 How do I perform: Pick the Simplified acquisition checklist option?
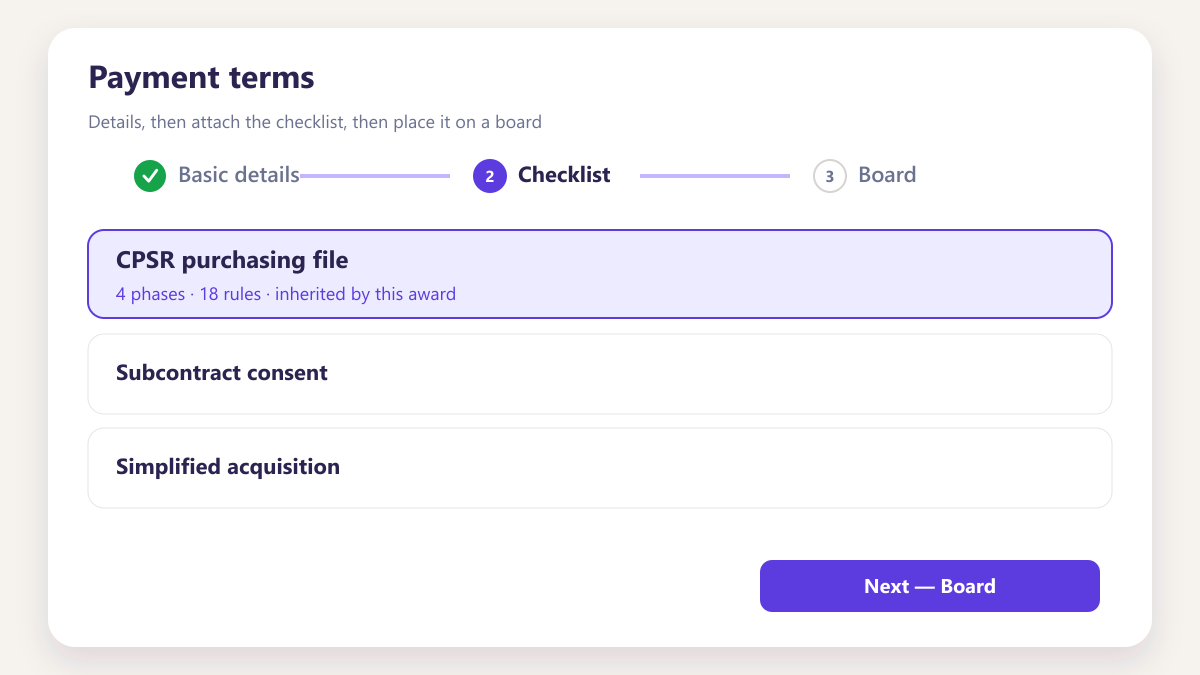pyautogui.click(x=600, y=468)
